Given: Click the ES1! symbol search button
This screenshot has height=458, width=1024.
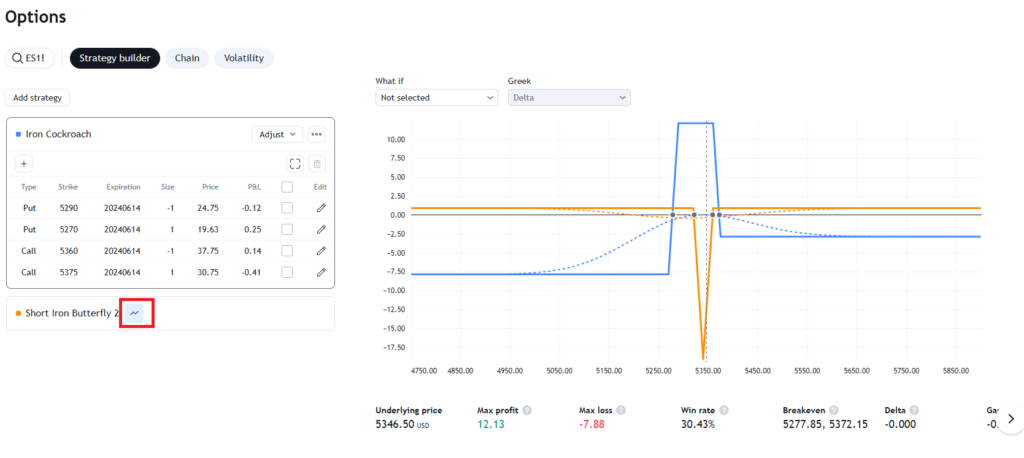Looking at the screenshot, I should (x=30, y=57).
